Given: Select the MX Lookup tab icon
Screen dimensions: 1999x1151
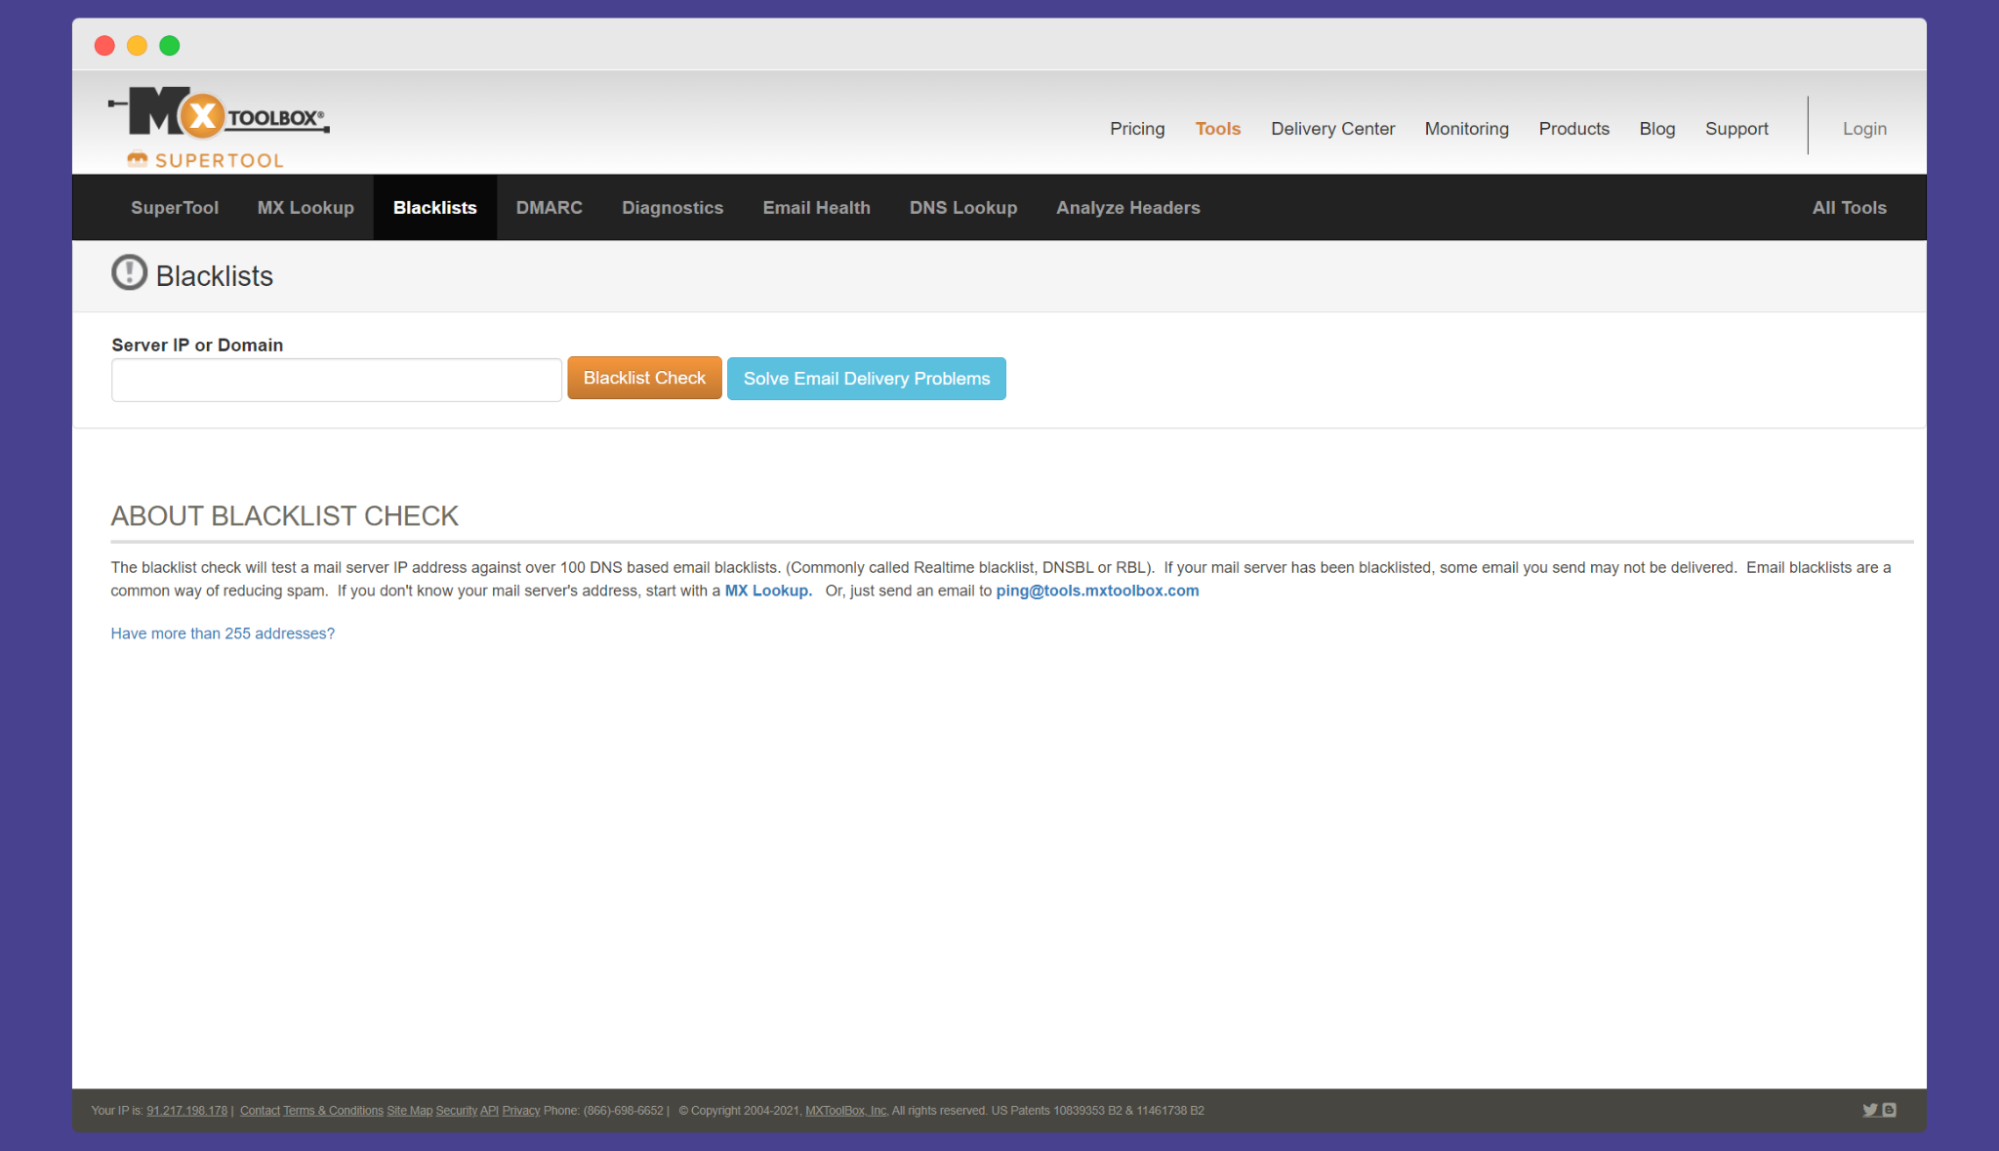Looking at the screenshot, I should [x=305, y=207].
